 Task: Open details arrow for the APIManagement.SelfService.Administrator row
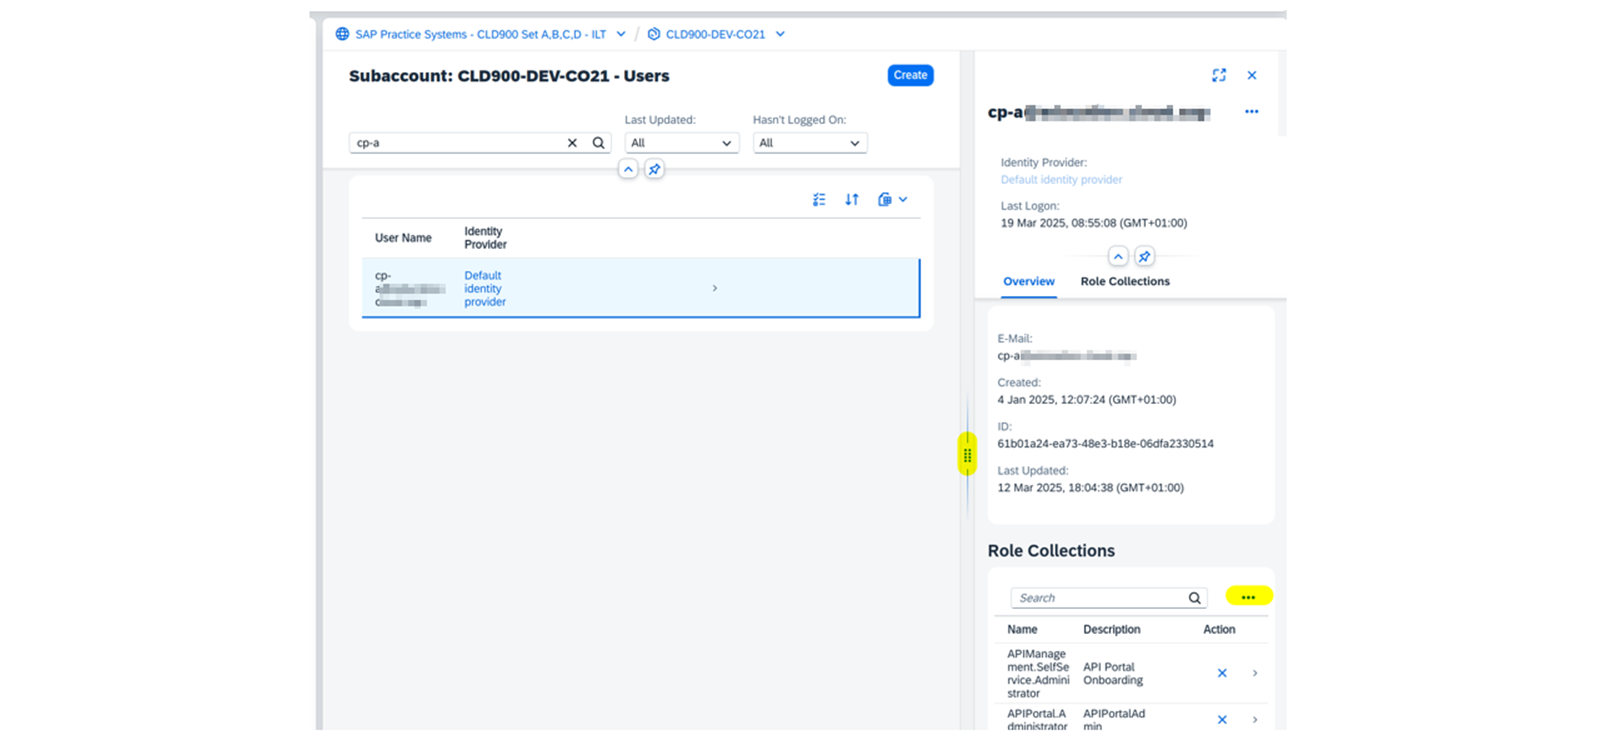(1255, 674)
